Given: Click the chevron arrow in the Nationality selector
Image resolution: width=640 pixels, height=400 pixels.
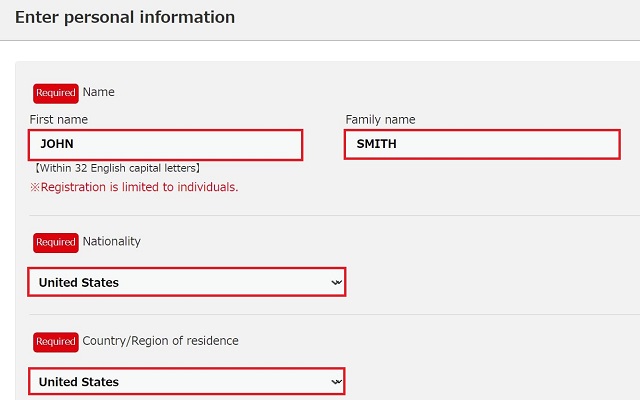Looking at the screenshot, I should coord(336,282).
